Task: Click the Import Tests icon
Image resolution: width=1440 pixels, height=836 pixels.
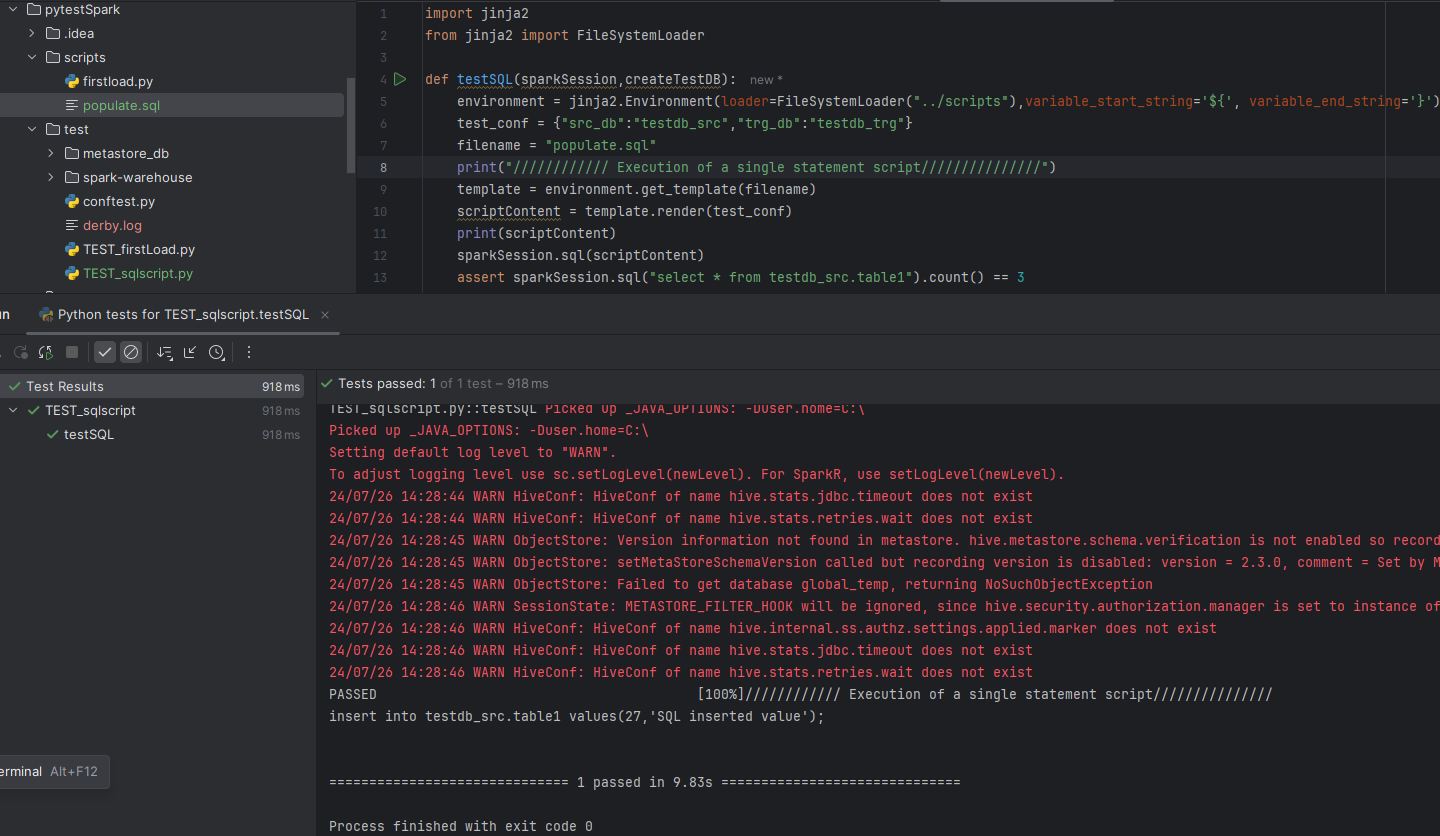Action: [x=190, y=352]
